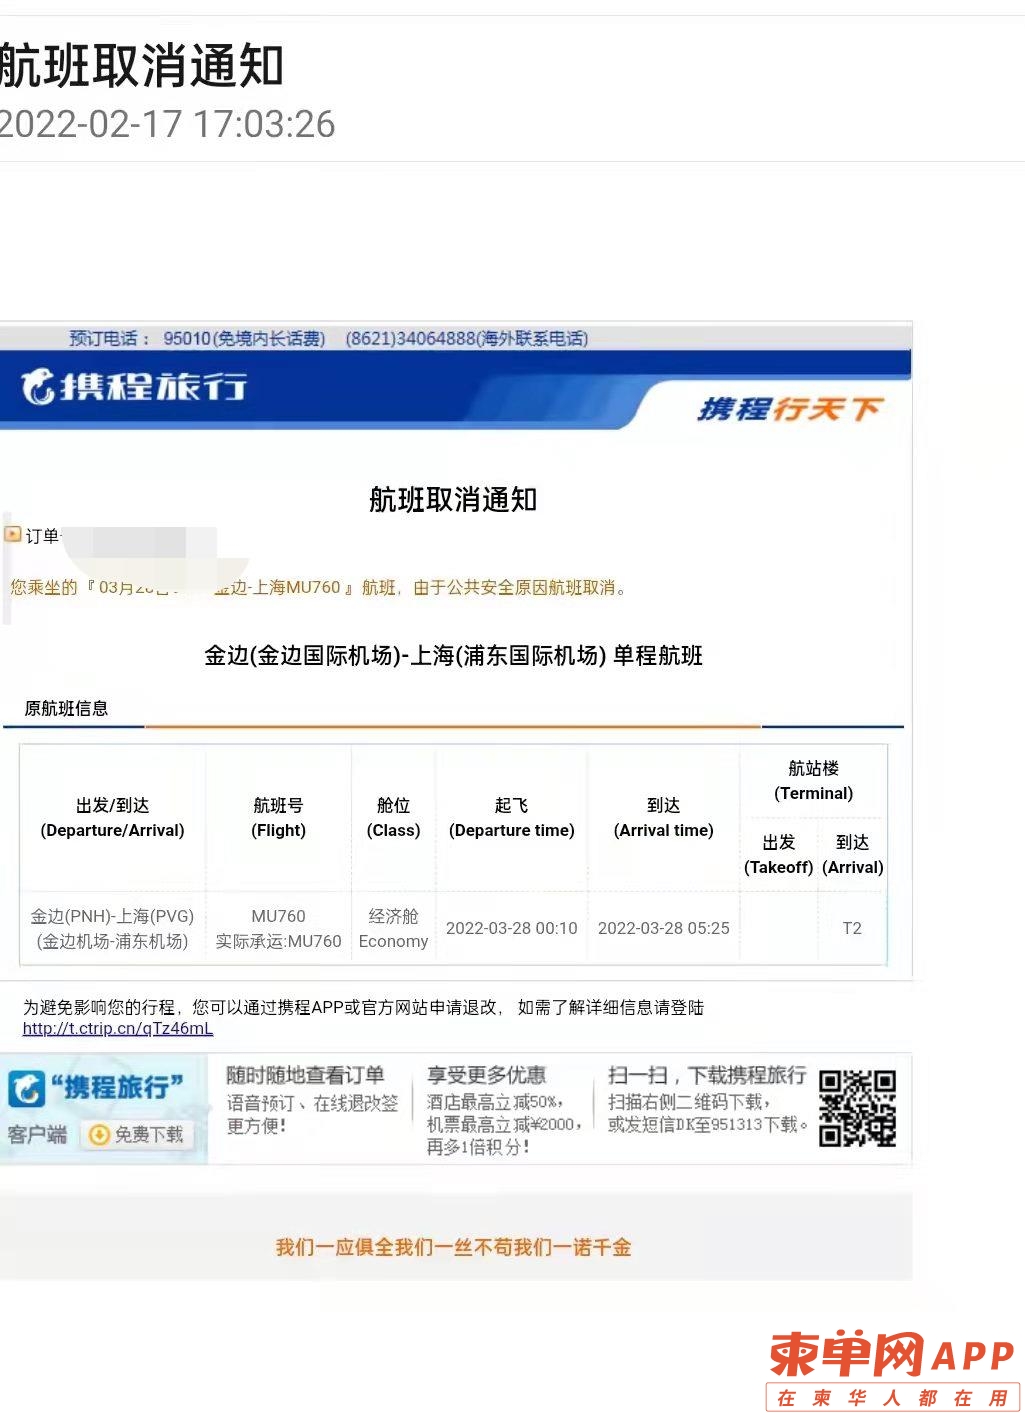Click the T2 arrival terminal cell
The width and height of the screenshot is (1025, 1415).
(x=852, y=929)
